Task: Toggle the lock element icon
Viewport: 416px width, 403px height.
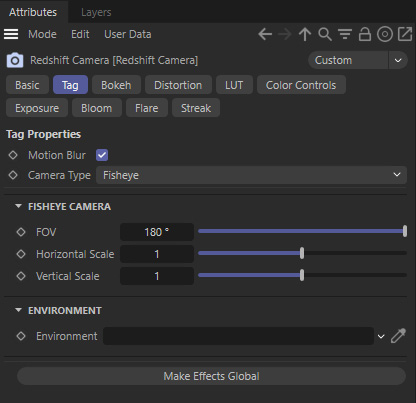Action: coord(365,34)
